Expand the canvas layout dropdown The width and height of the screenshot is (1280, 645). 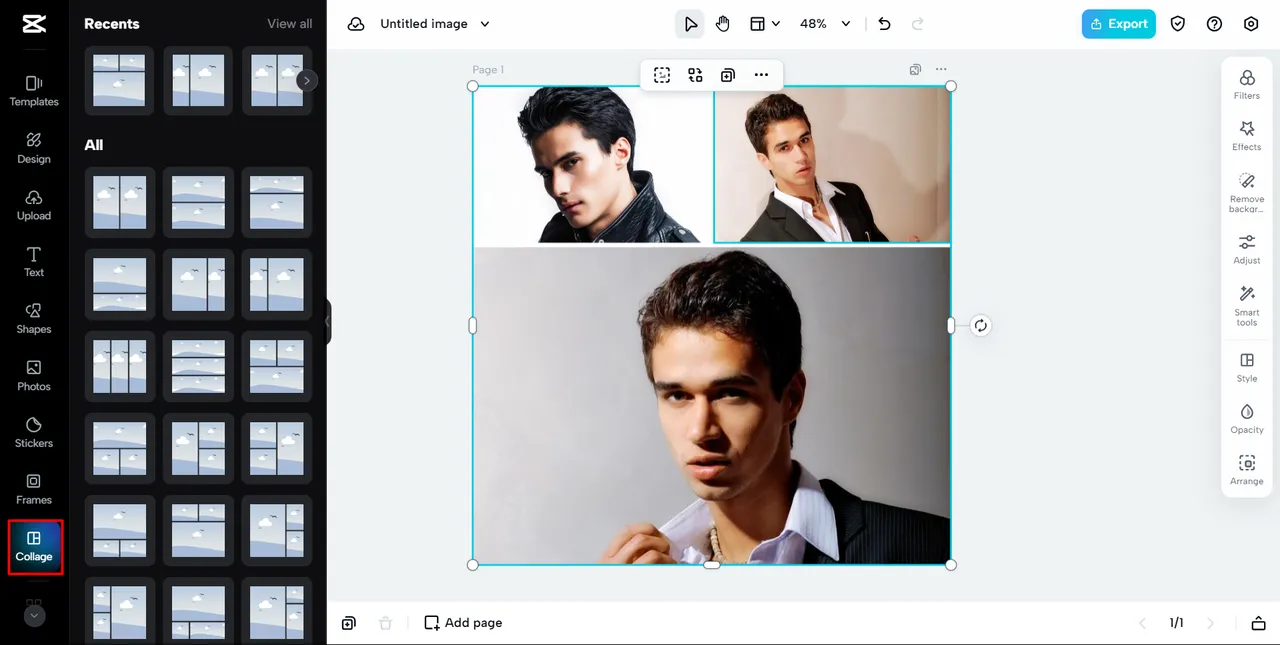click(x=765, y=24)
